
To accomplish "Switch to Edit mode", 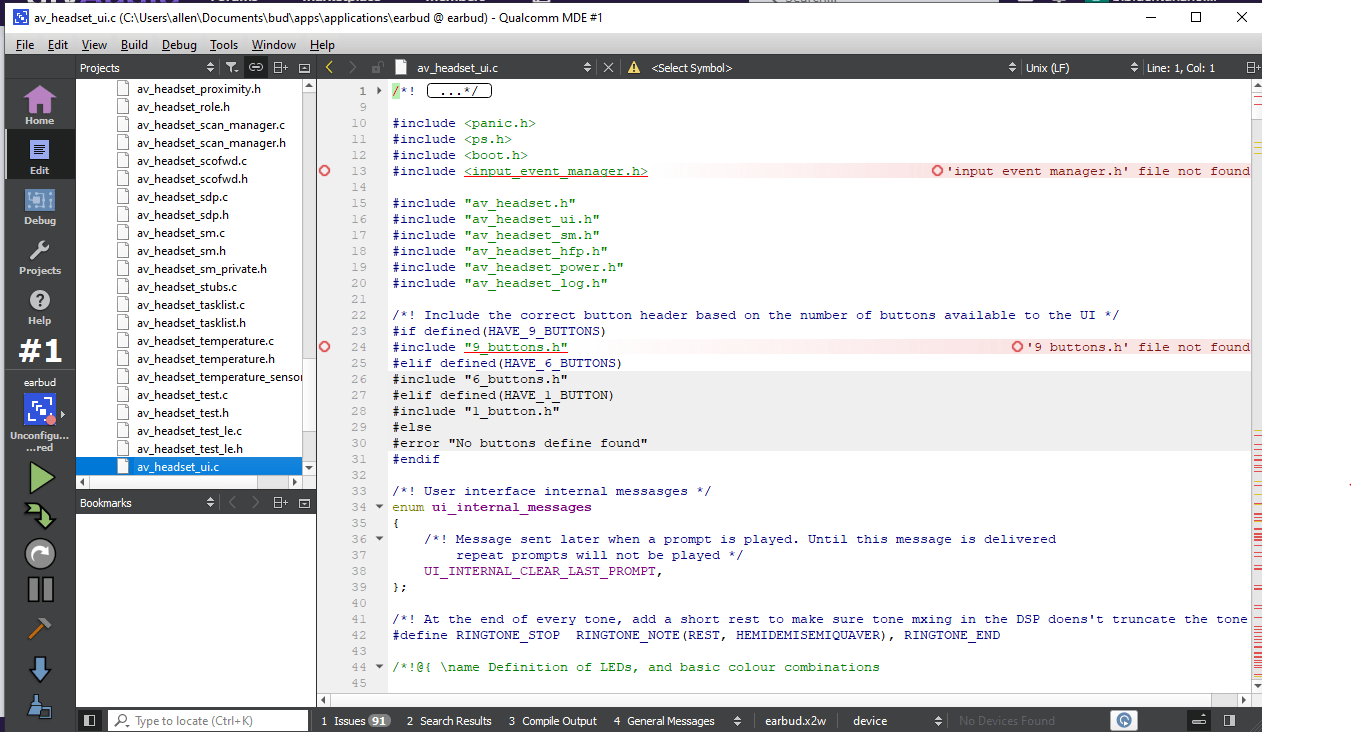I will point(39,155).
